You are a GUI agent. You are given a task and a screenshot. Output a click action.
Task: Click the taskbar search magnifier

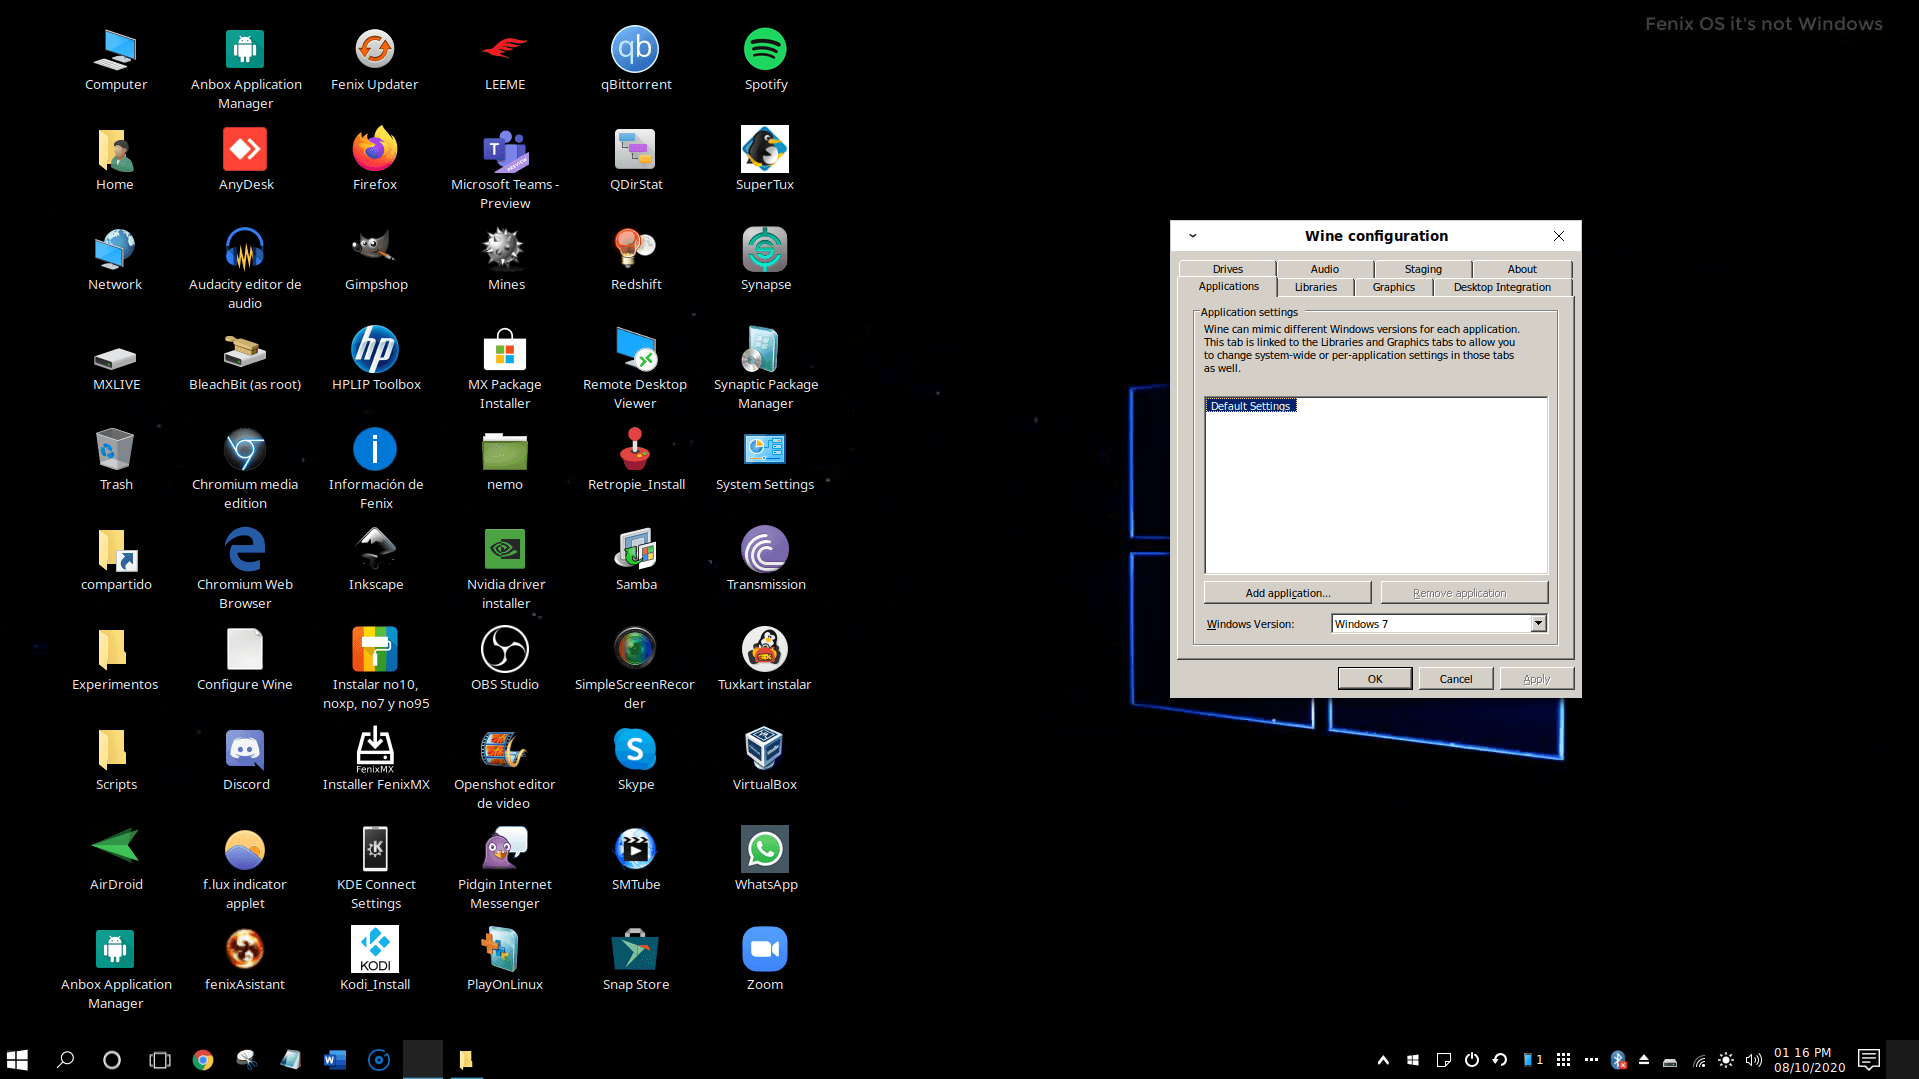click(x=66, y=1060)
